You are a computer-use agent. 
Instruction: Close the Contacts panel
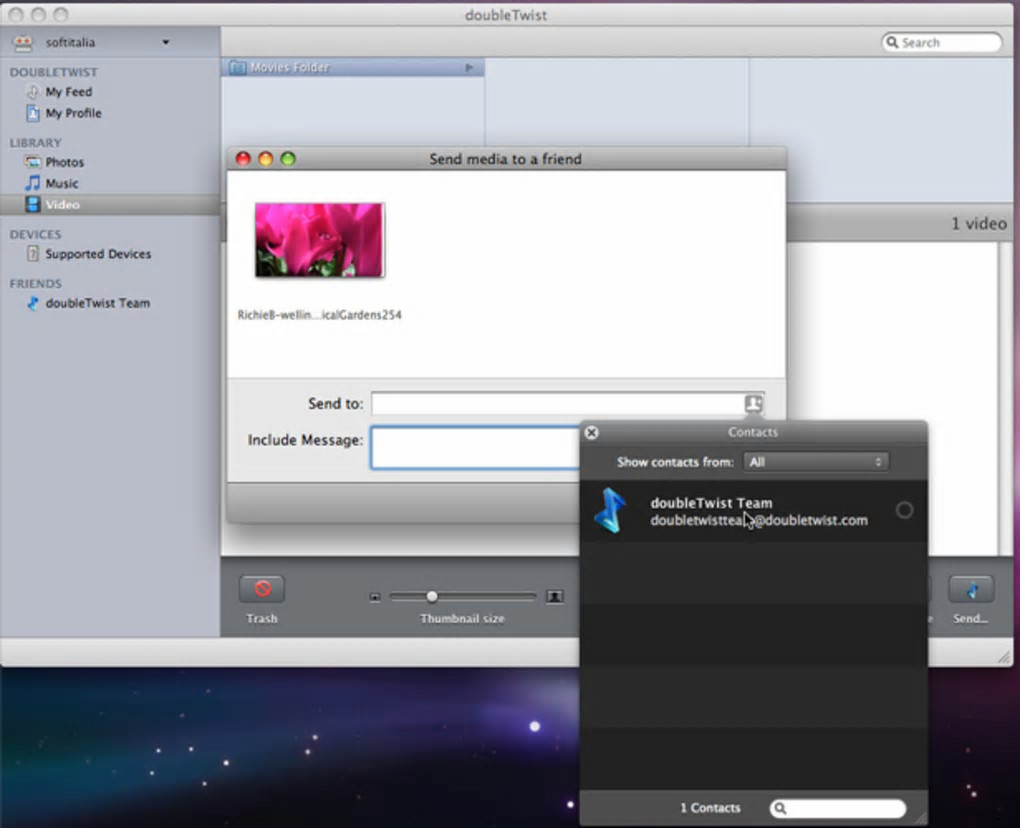tap(591, 433)
